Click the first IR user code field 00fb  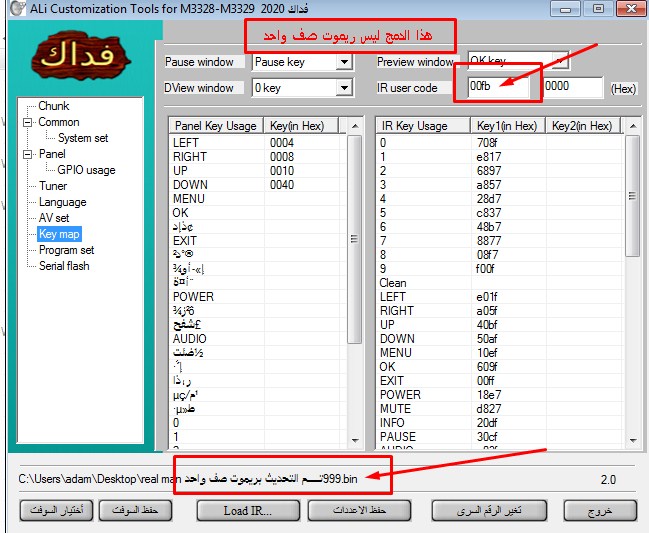pos(498,86)
